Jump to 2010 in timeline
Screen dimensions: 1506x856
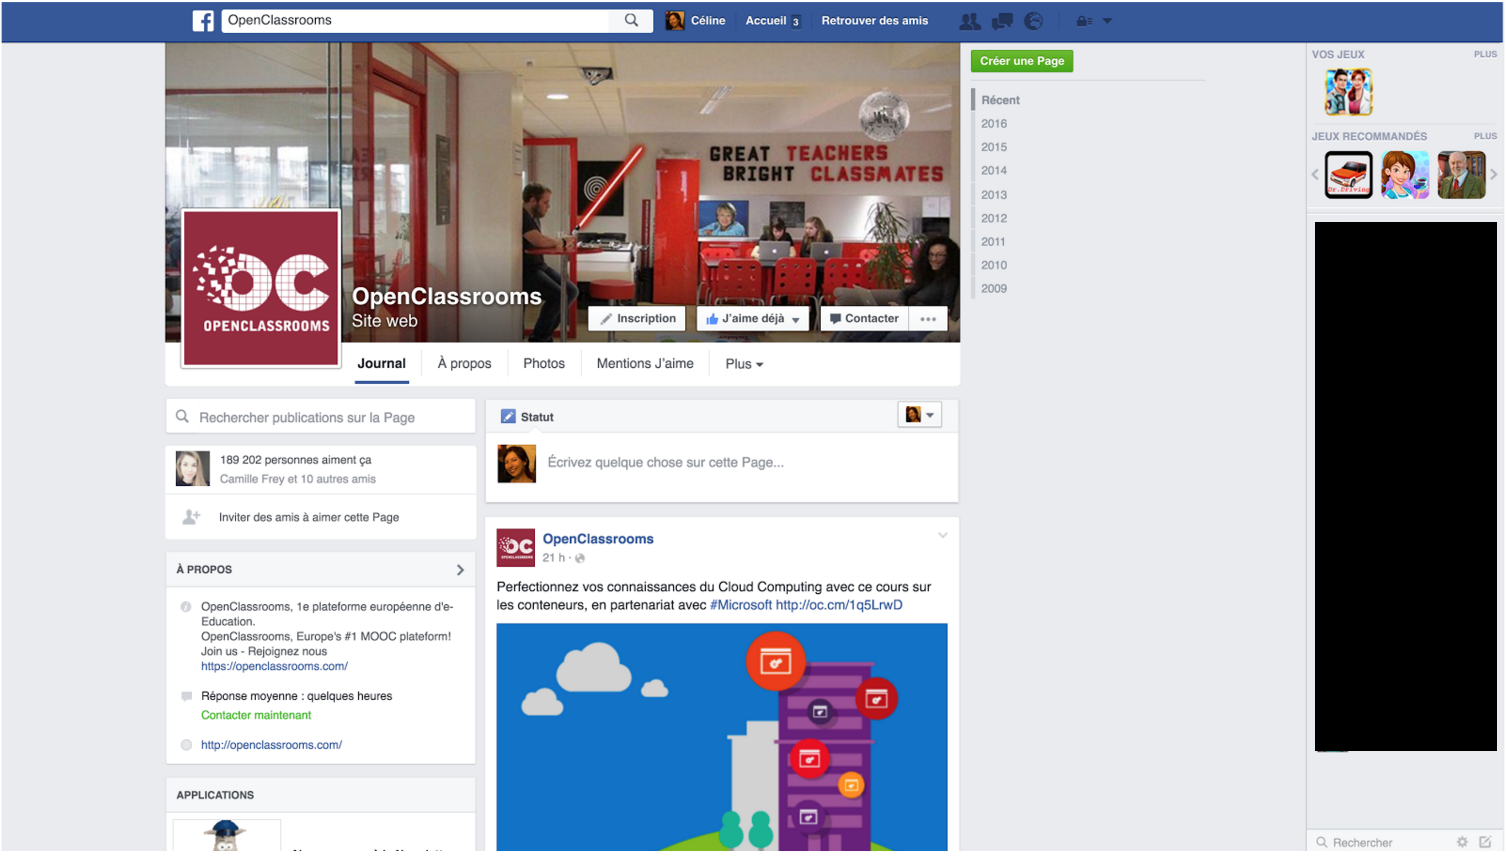(x=994, y=265)
